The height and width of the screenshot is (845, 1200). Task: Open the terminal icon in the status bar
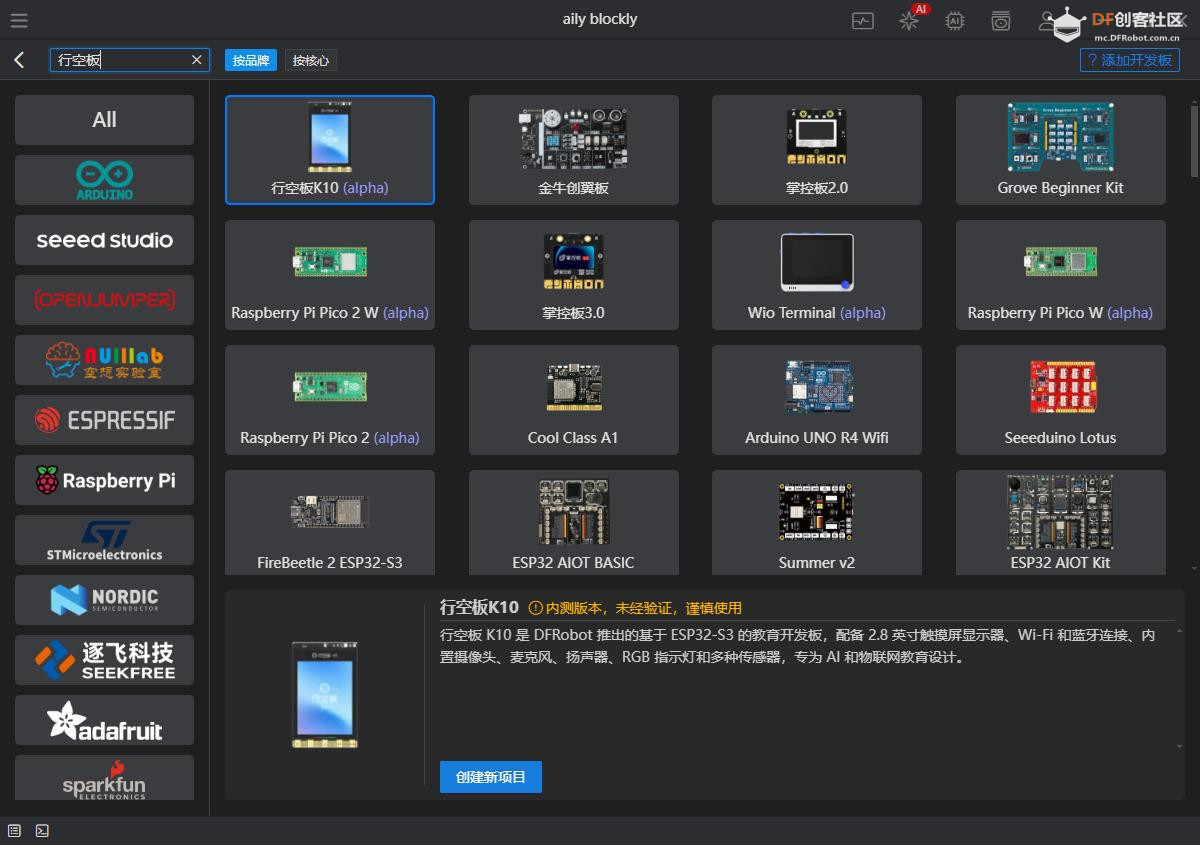tap(42, 830)
